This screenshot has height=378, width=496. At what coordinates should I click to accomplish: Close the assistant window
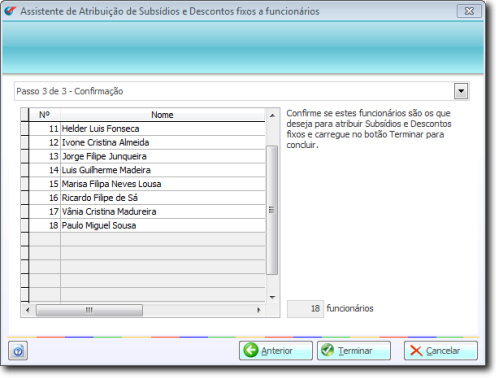(469, 11)
